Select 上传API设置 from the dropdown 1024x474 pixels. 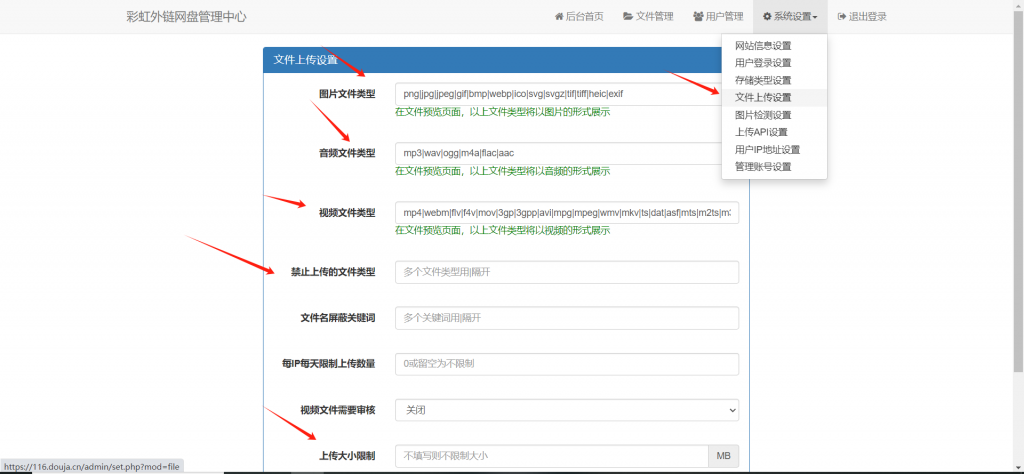click(775, 133)
